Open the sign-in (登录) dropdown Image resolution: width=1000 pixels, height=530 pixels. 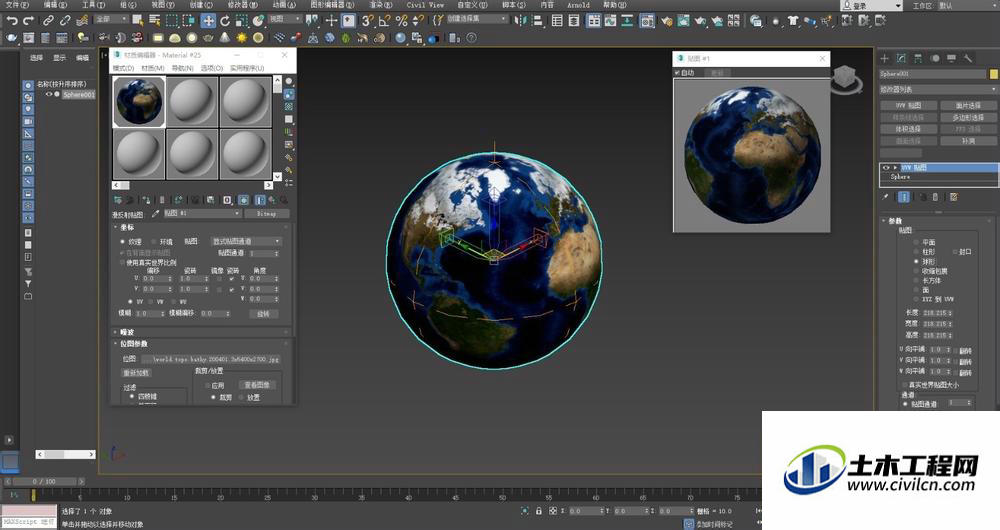click(x=871, y=5)
